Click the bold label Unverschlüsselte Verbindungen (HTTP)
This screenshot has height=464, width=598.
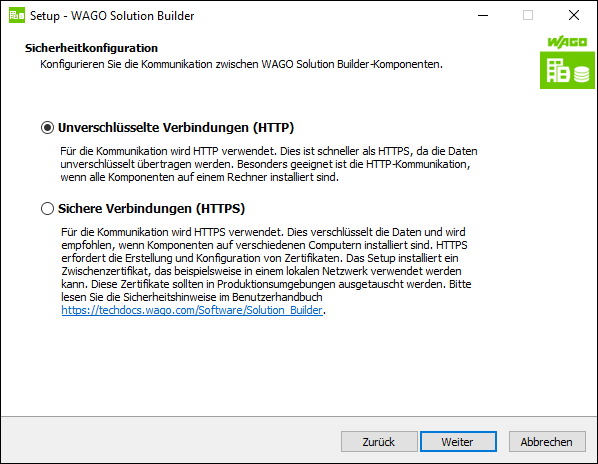[x=176, y=127]
